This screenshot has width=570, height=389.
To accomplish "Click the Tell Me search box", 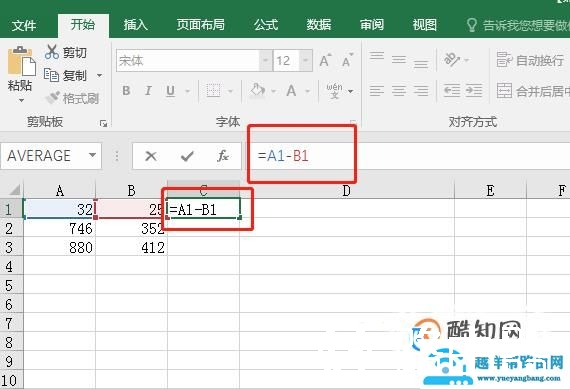I will point(518,25).
